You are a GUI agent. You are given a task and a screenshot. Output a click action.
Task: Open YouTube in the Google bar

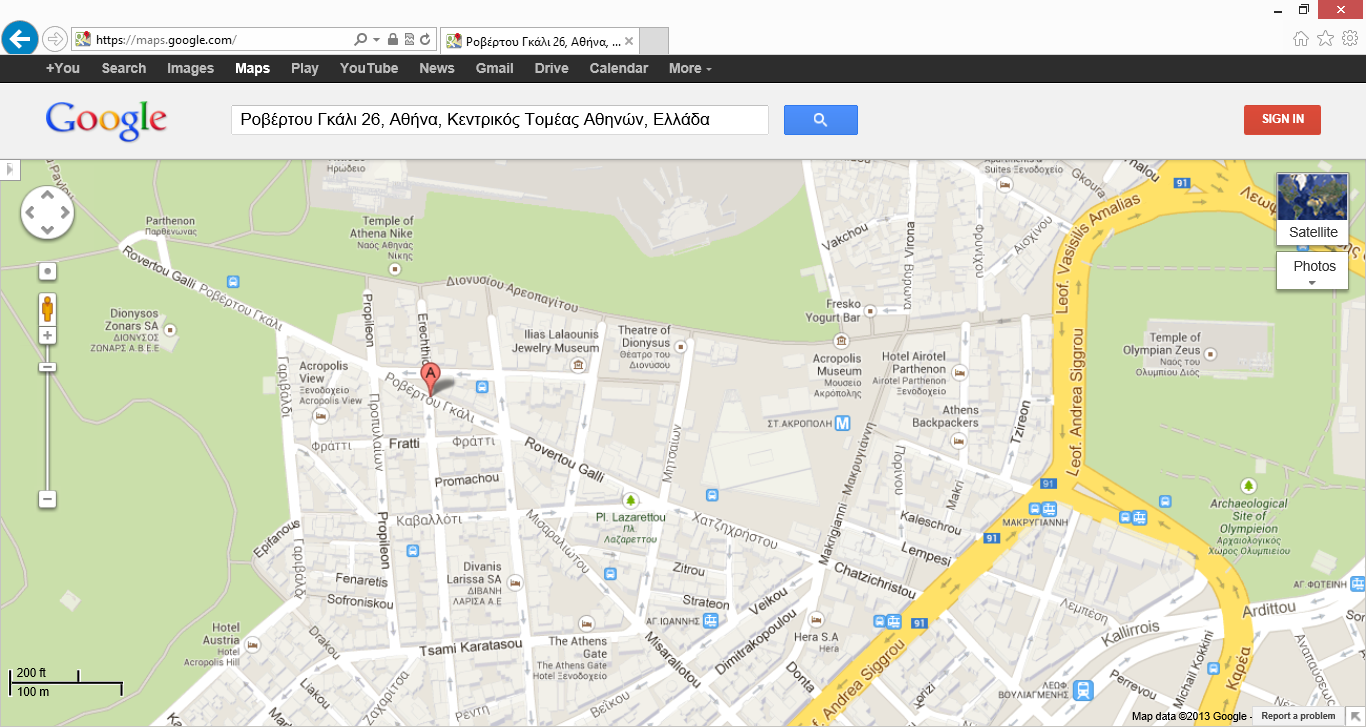369,68
